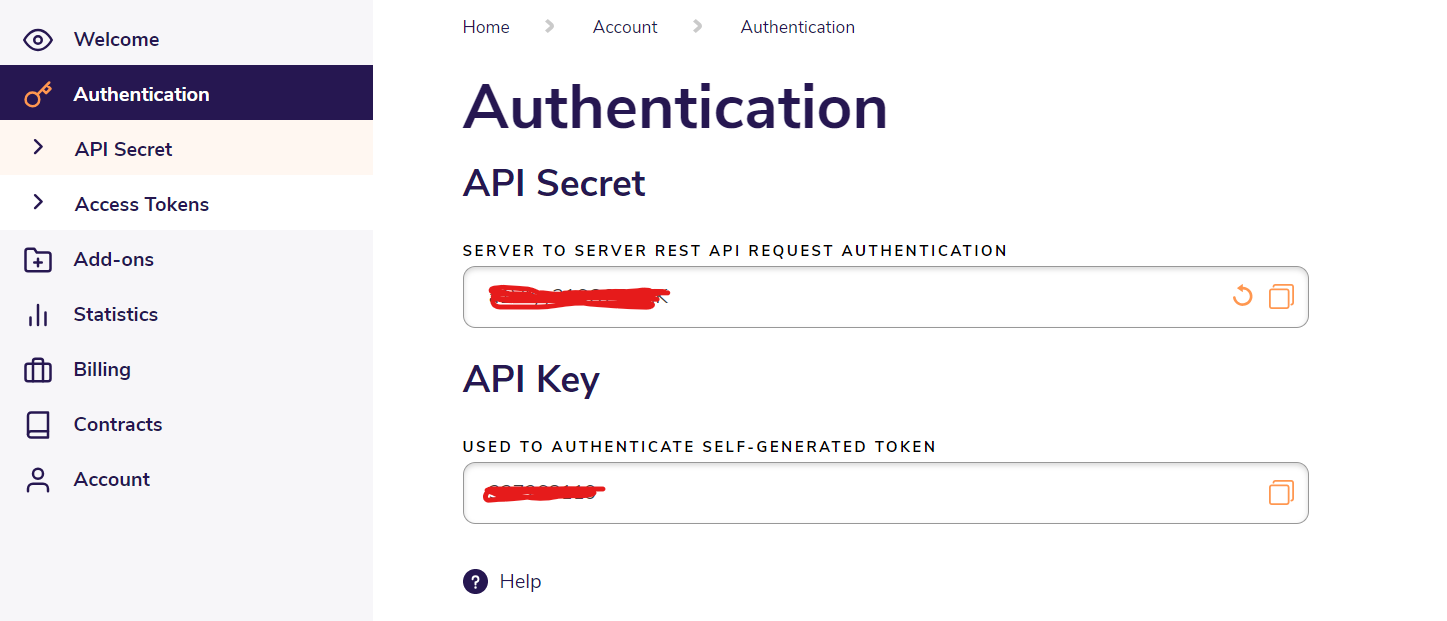1447x621 pixels.
Task: Click the Help question mark icon
Action: [x=475, y=582]
